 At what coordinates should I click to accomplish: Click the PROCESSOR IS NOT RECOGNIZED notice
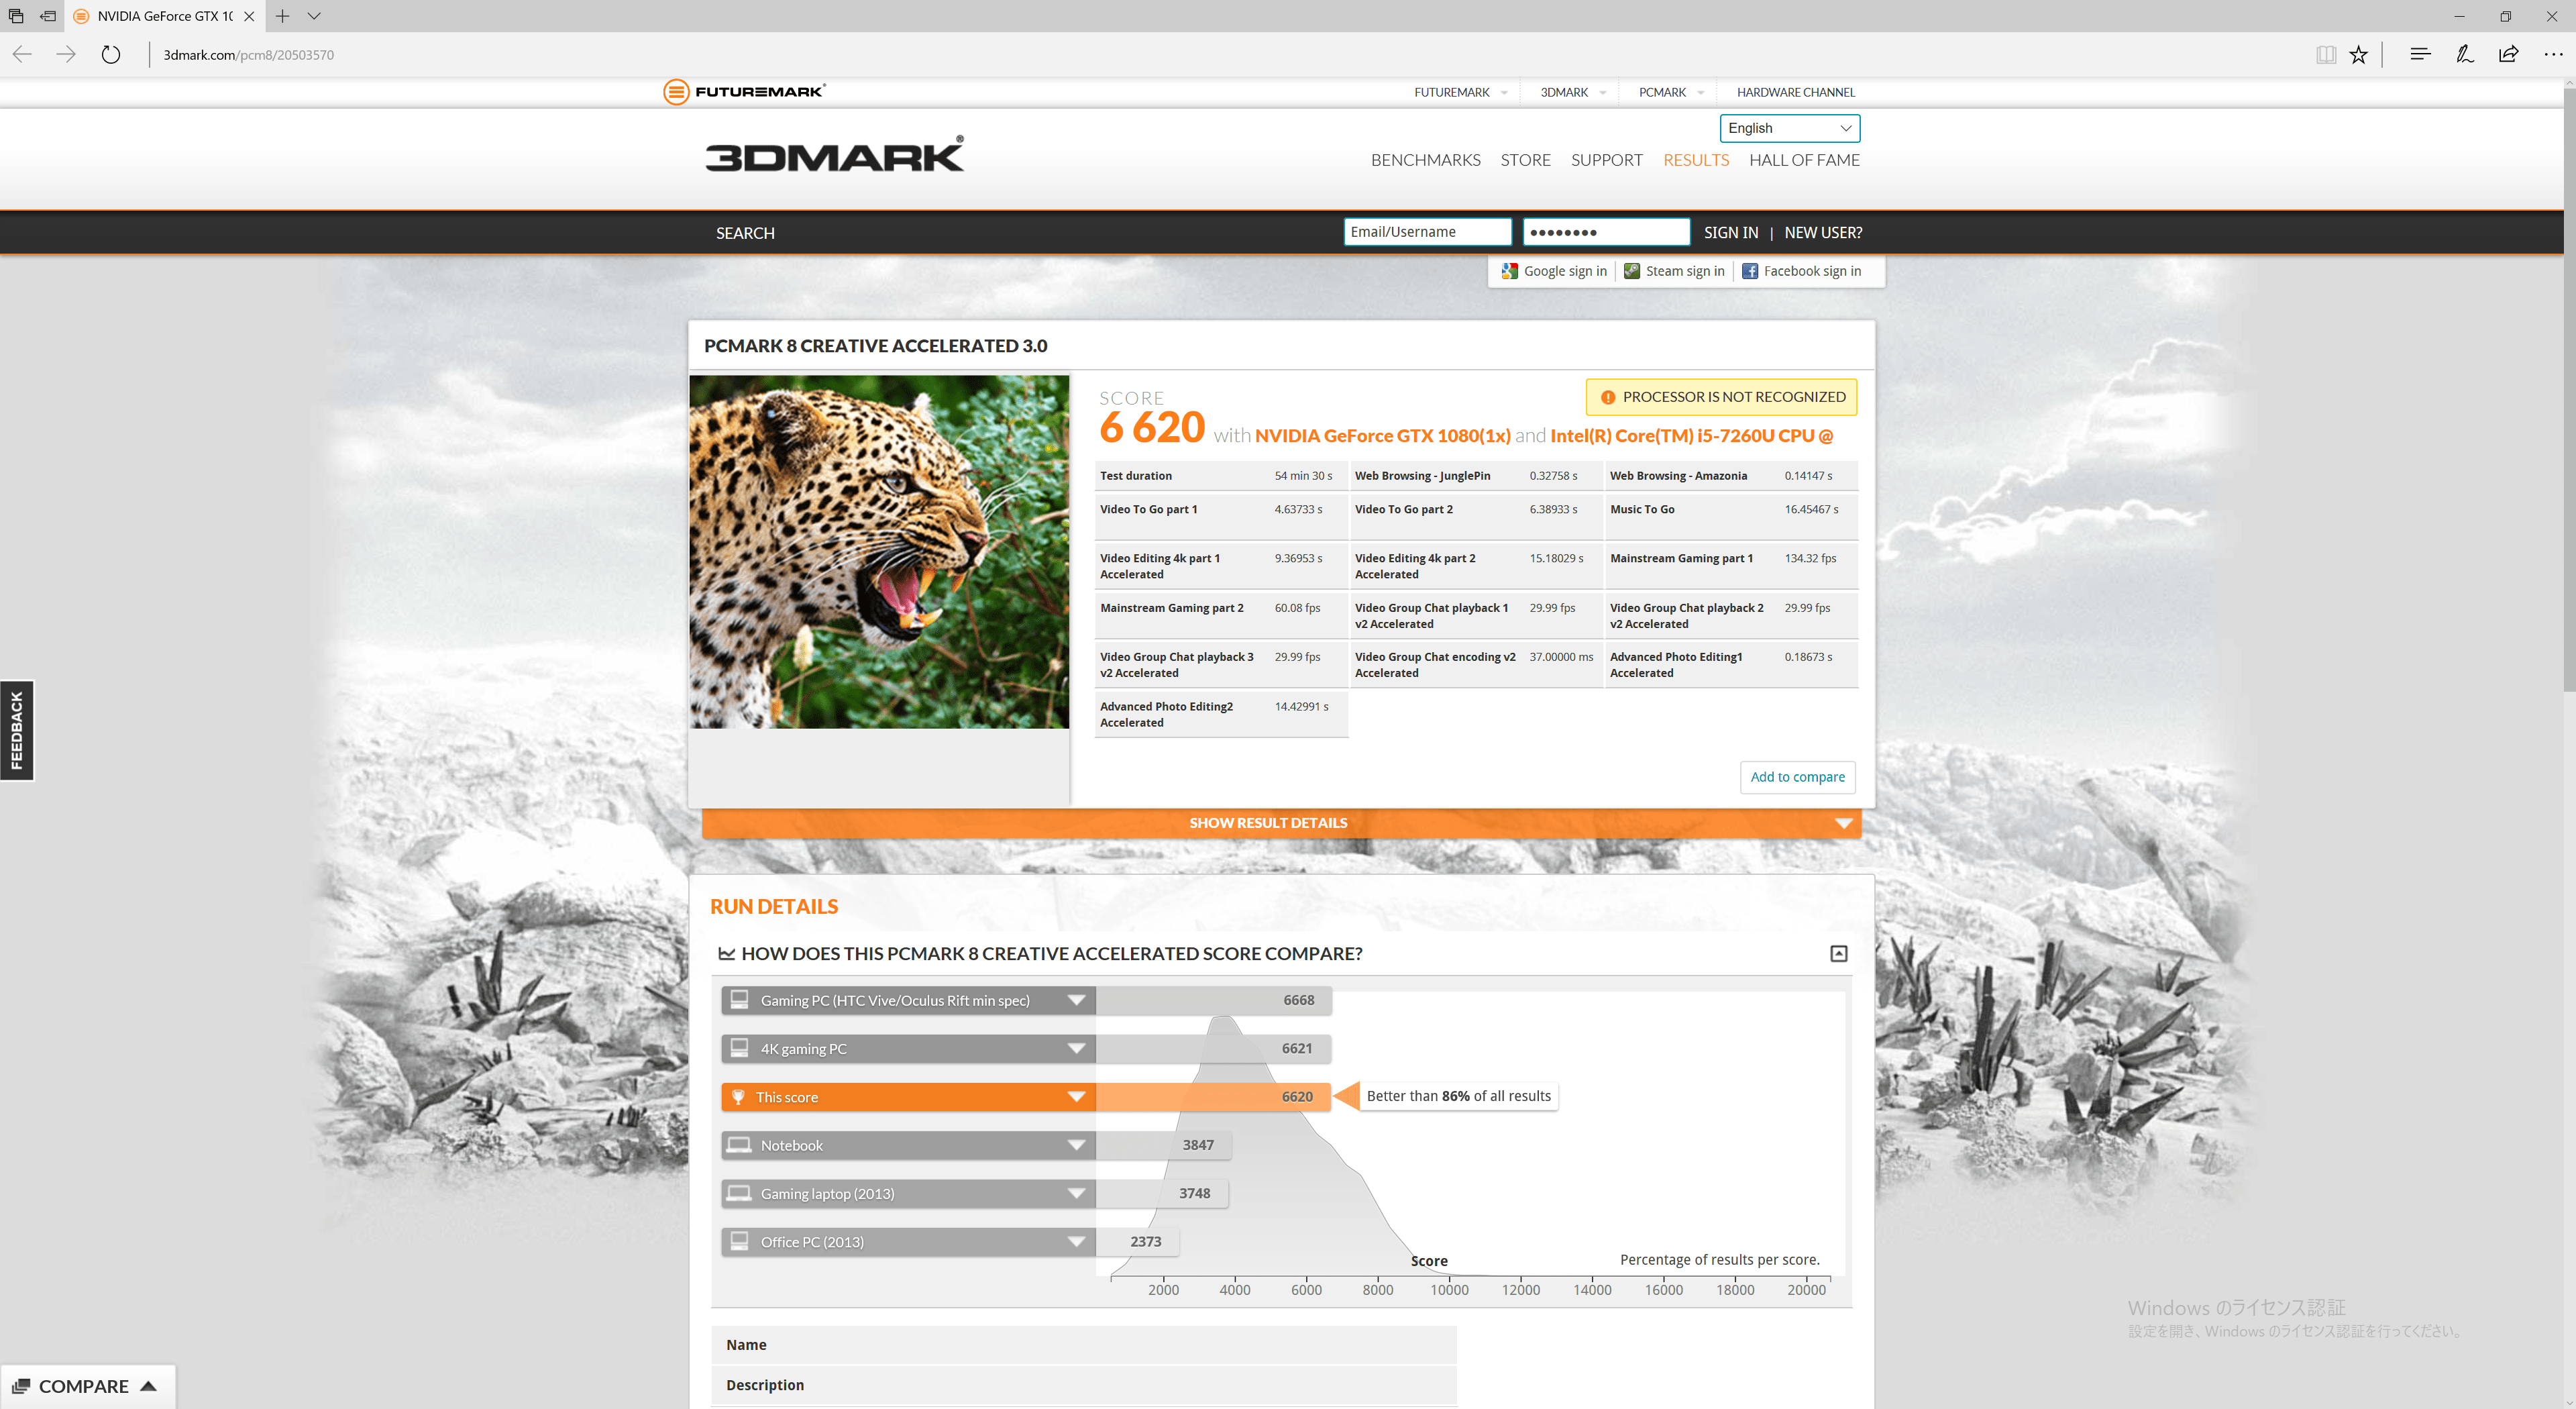pos(1721,397)
